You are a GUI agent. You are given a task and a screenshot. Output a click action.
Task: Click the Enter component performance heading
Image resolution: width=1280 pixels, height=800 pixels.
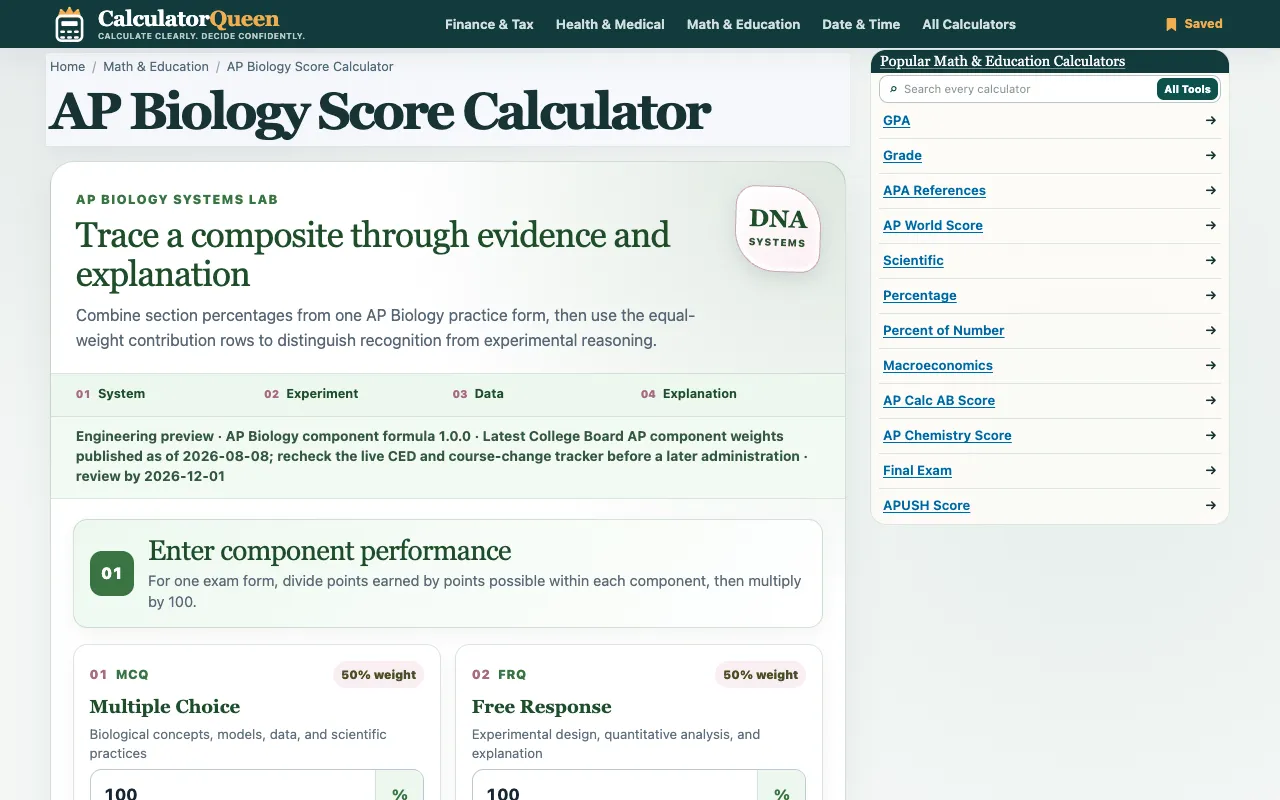coord(329,551)
